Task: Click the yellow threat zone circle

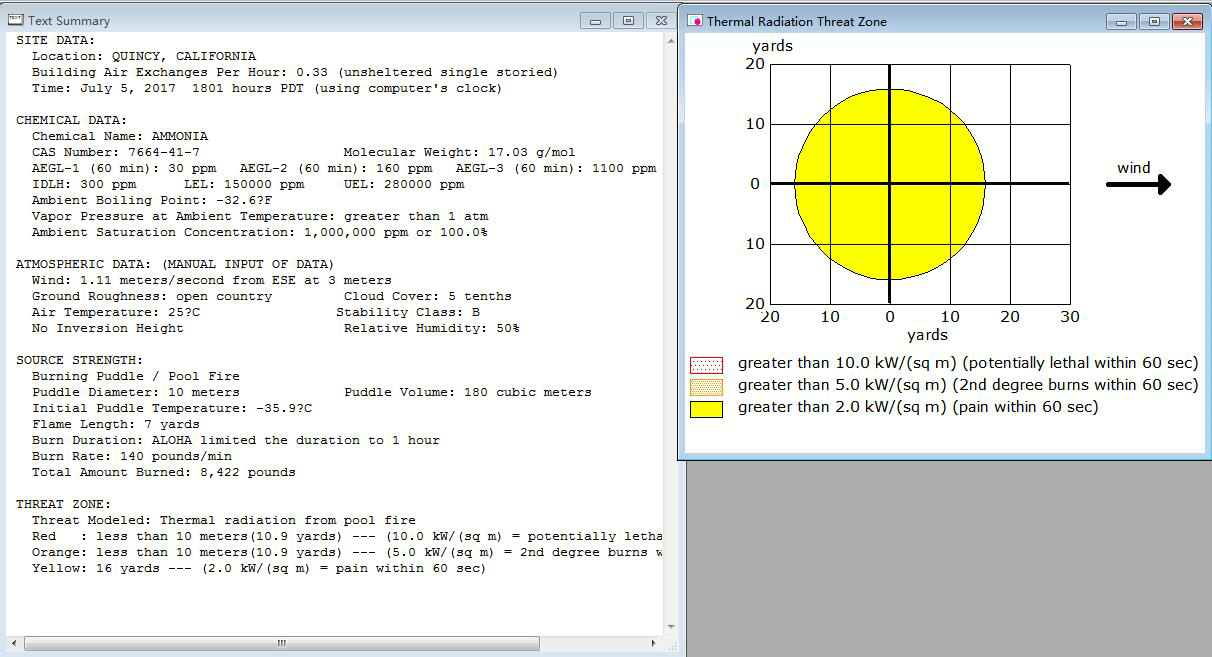Action: tap(890, 184)
